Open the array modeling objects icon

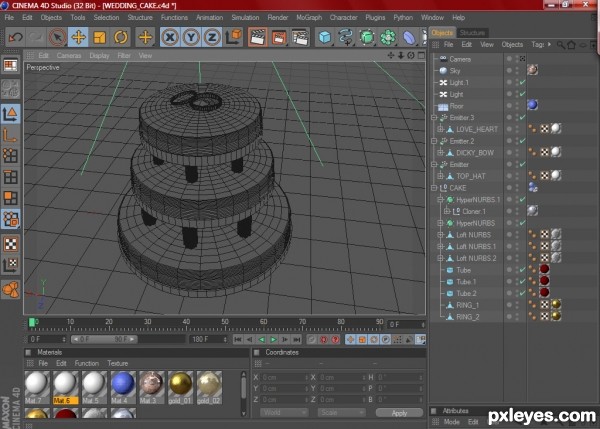[388, 37]
